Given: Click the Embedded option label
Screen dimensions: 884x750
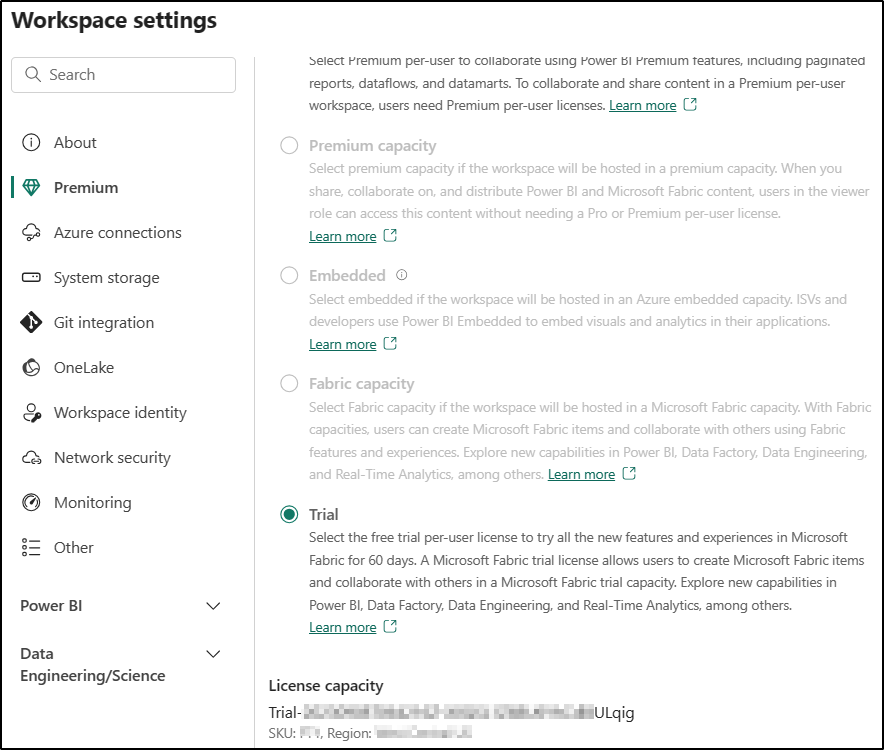Looking at the screenshot, I should click(x=347, y=276).
